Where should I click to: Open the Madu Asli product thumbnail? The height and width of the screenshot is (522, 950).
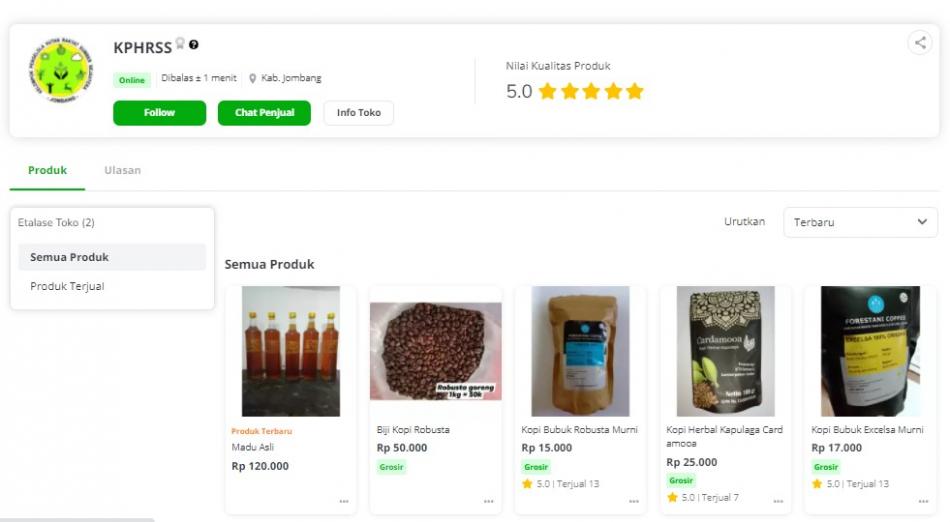pos(290,351)
